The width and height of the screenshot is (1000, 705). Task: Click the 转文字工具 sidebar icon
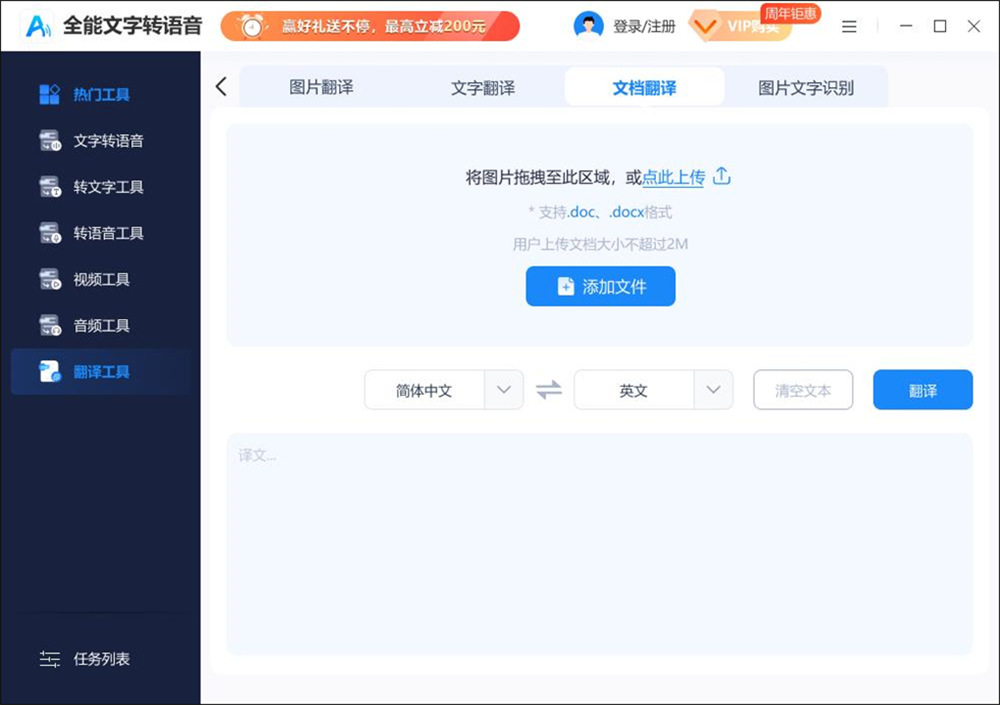click(50, 187)
